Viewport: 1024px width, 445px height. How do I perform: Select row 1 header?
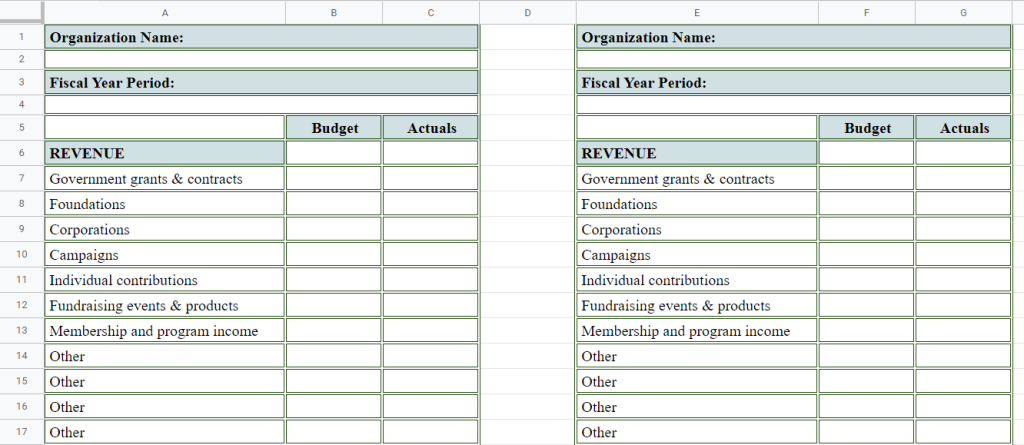tap(22, 37)
